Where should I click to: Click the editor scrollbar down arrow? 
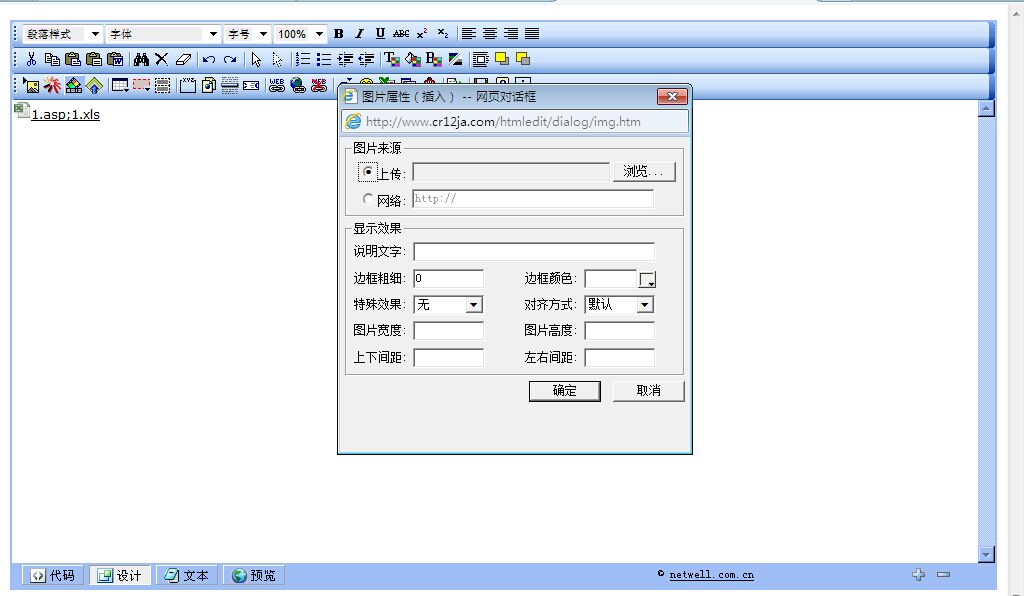(x=986, y=554)
